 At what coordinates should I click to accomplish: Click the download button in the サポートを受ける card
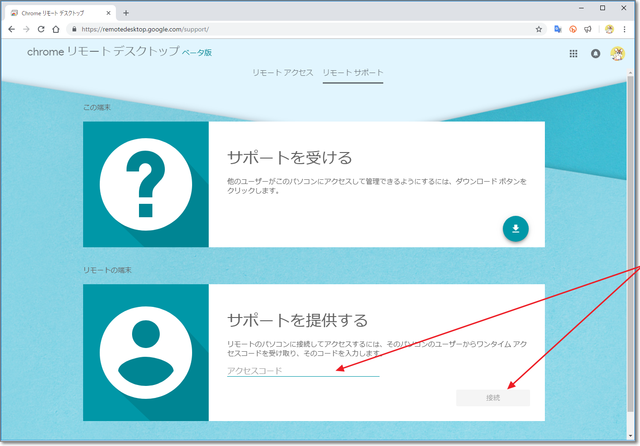point(515,229)
